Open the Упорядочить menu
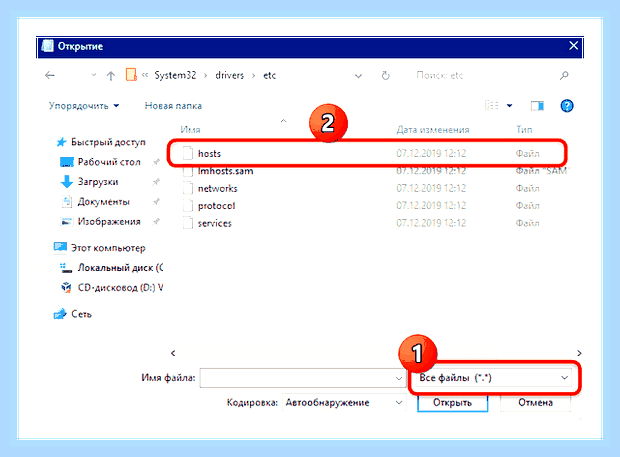The width and height of the screenshot is (620, 457). coord(84,106)
